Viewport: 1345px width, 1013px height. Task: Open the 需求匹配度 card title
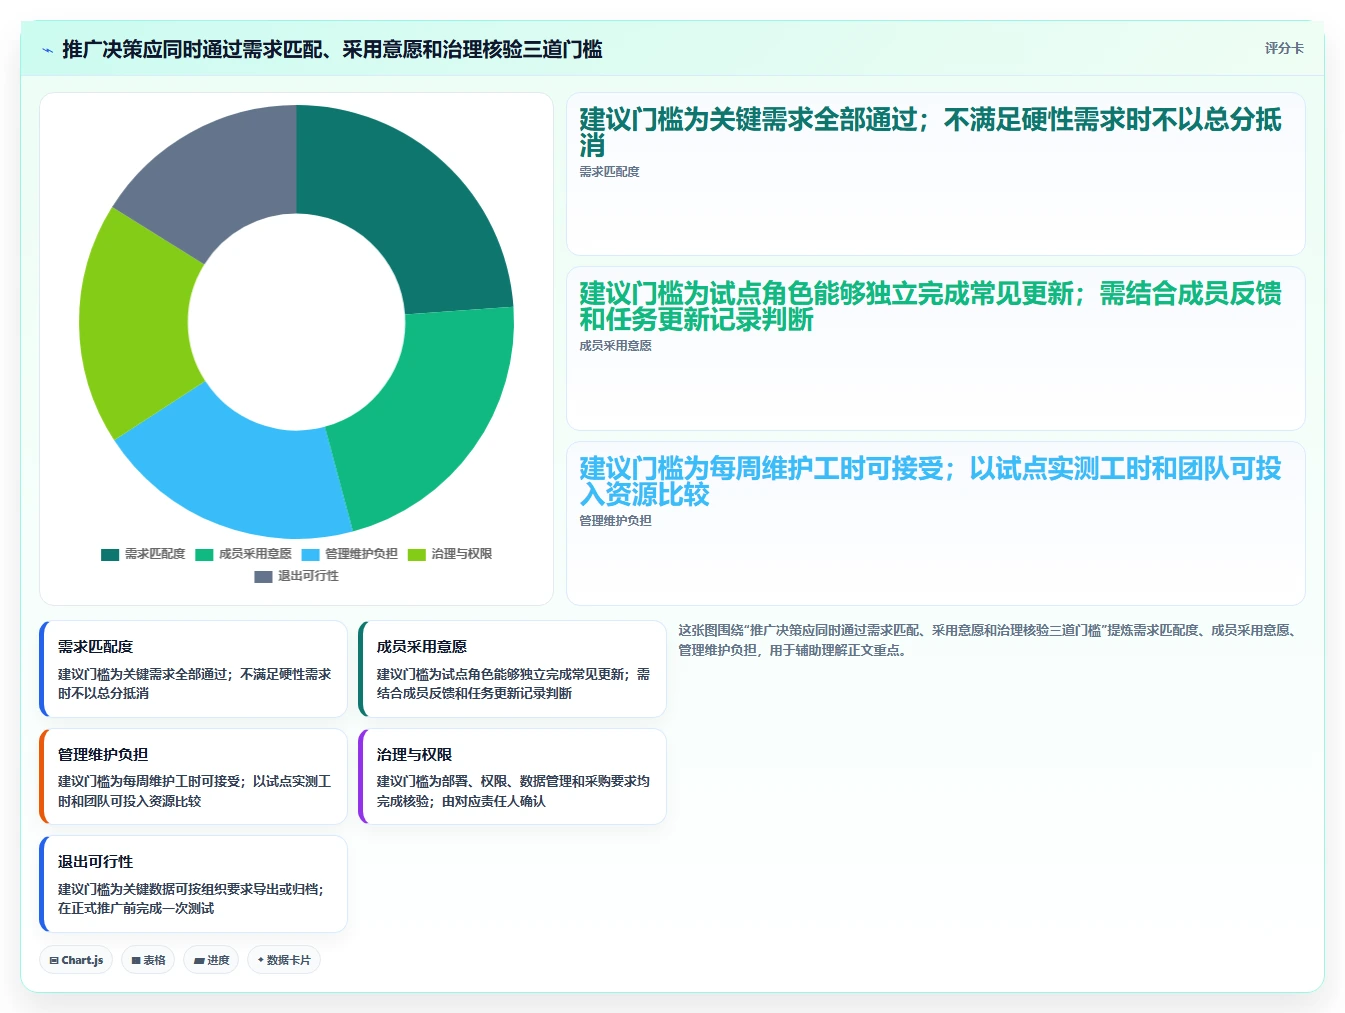click(x=96, y=647)
